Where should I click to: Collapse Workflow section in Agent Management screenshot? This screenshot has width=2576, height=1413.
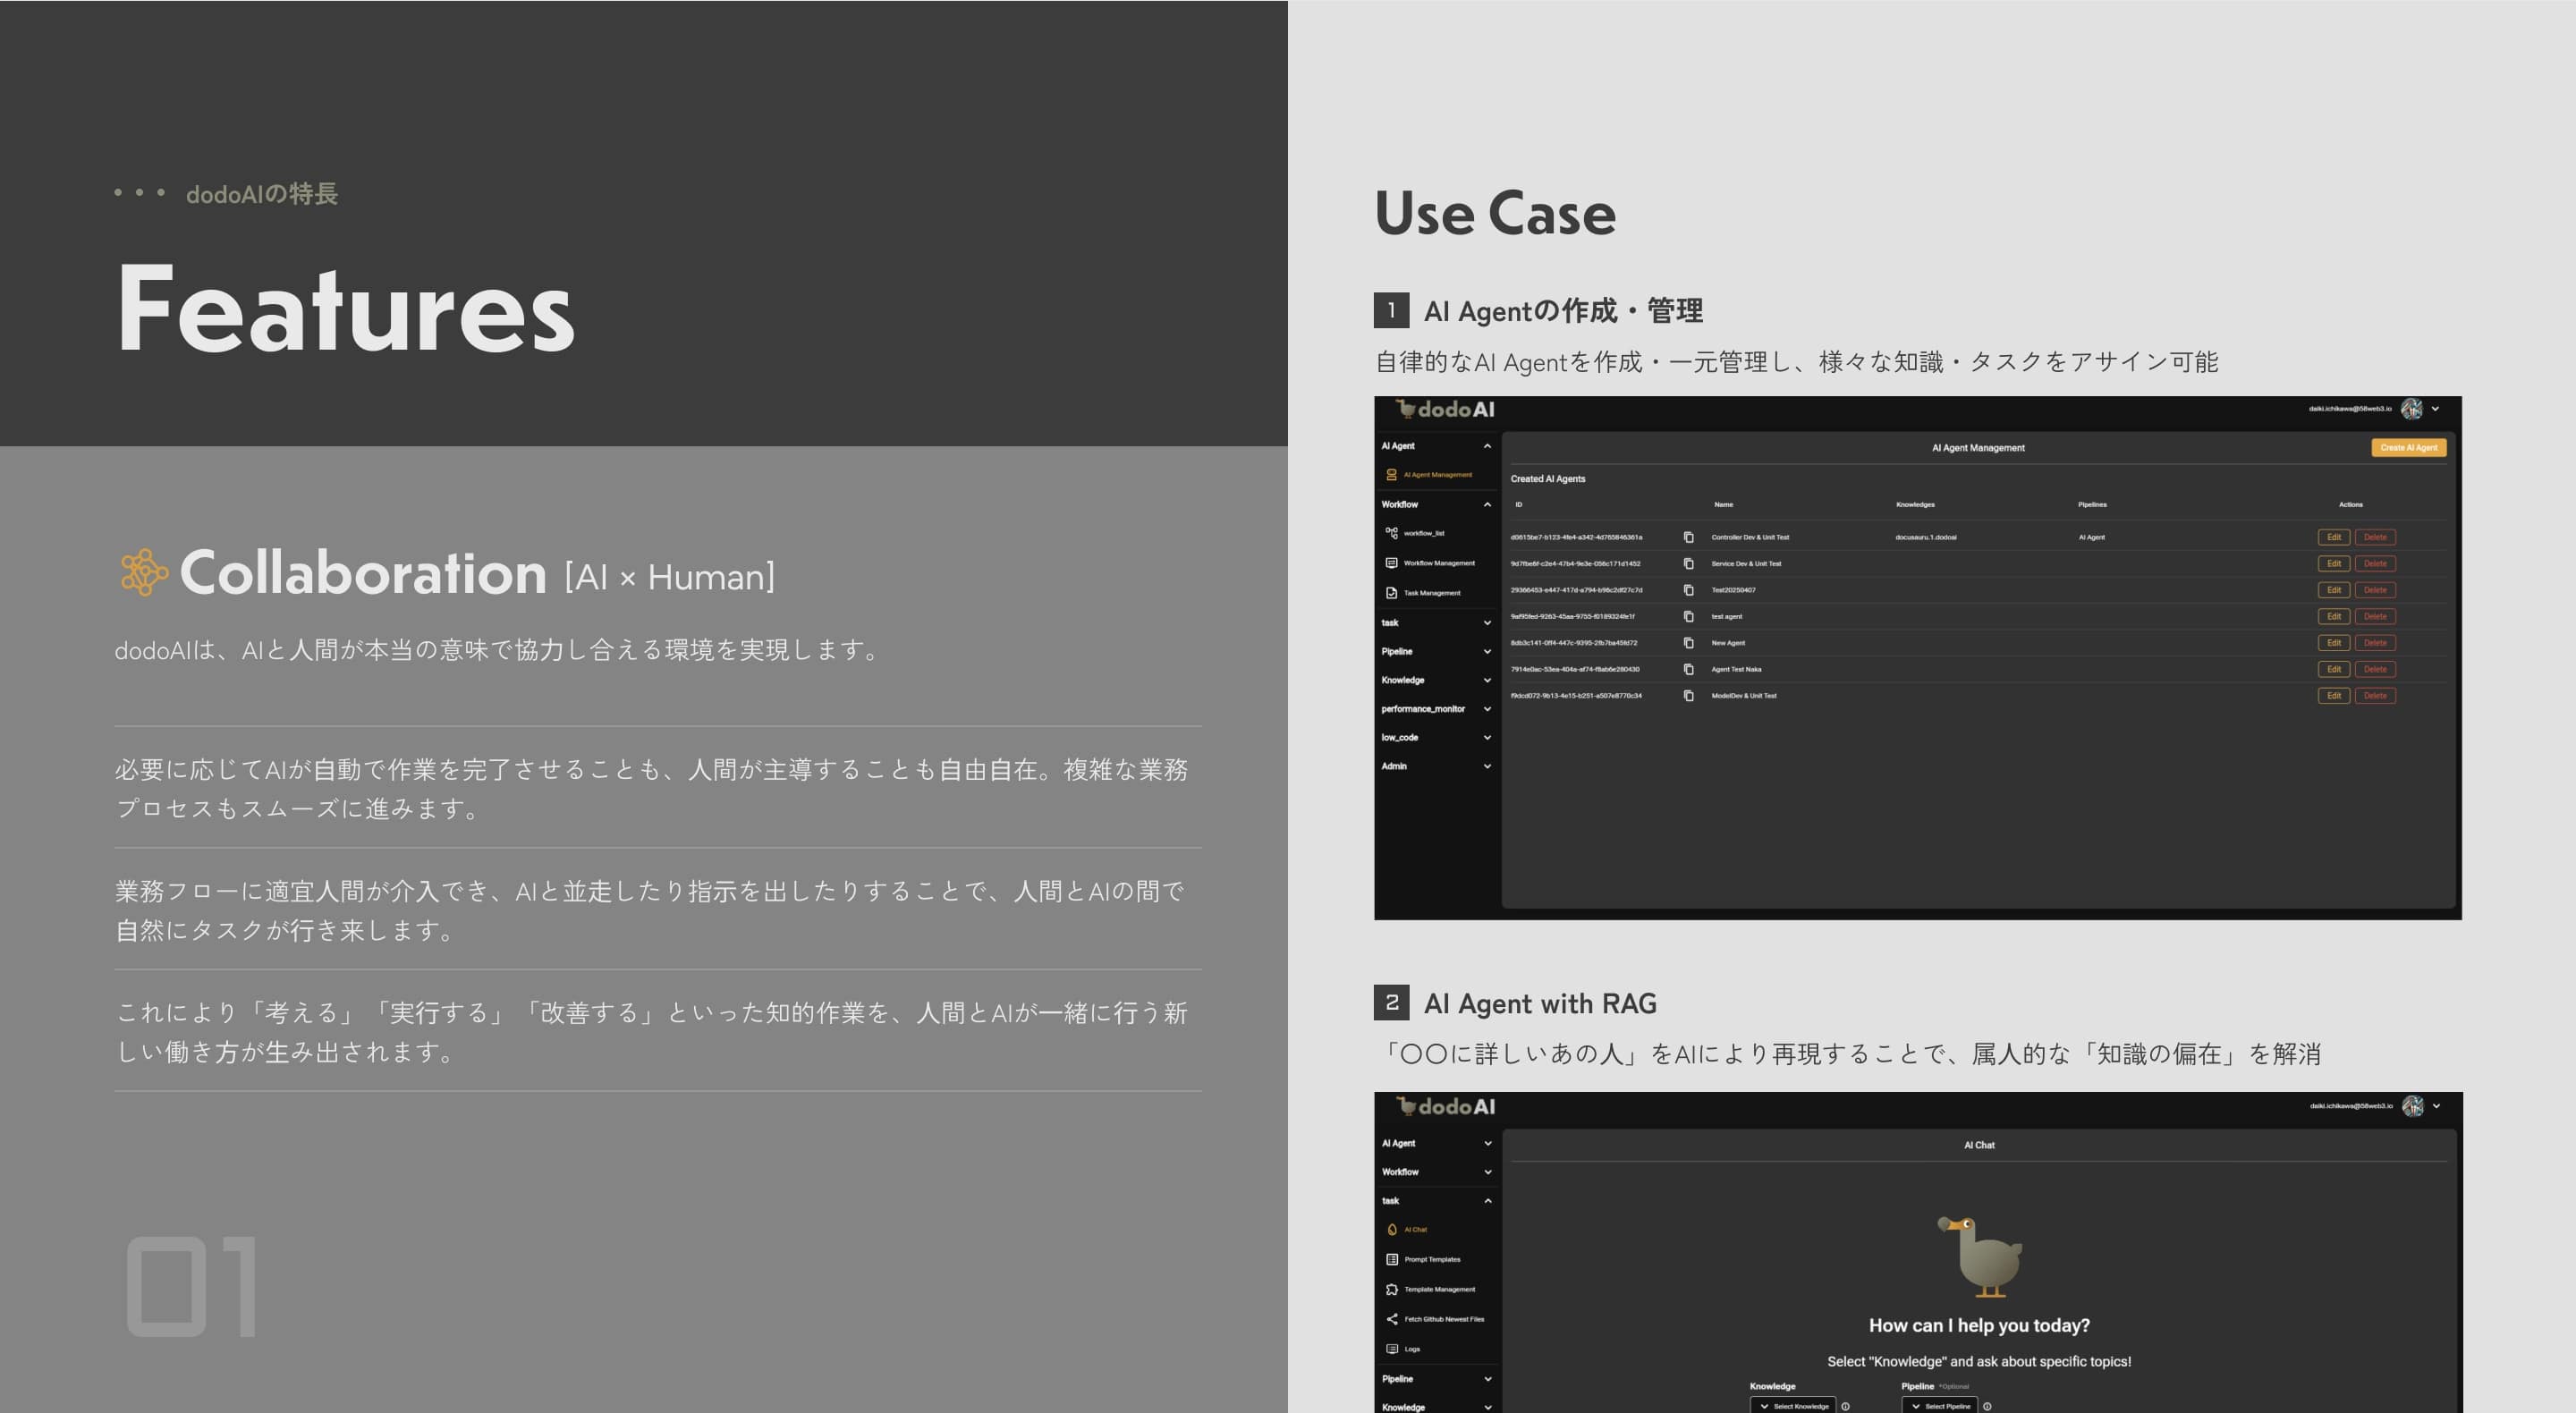(x=1487, y=505)
